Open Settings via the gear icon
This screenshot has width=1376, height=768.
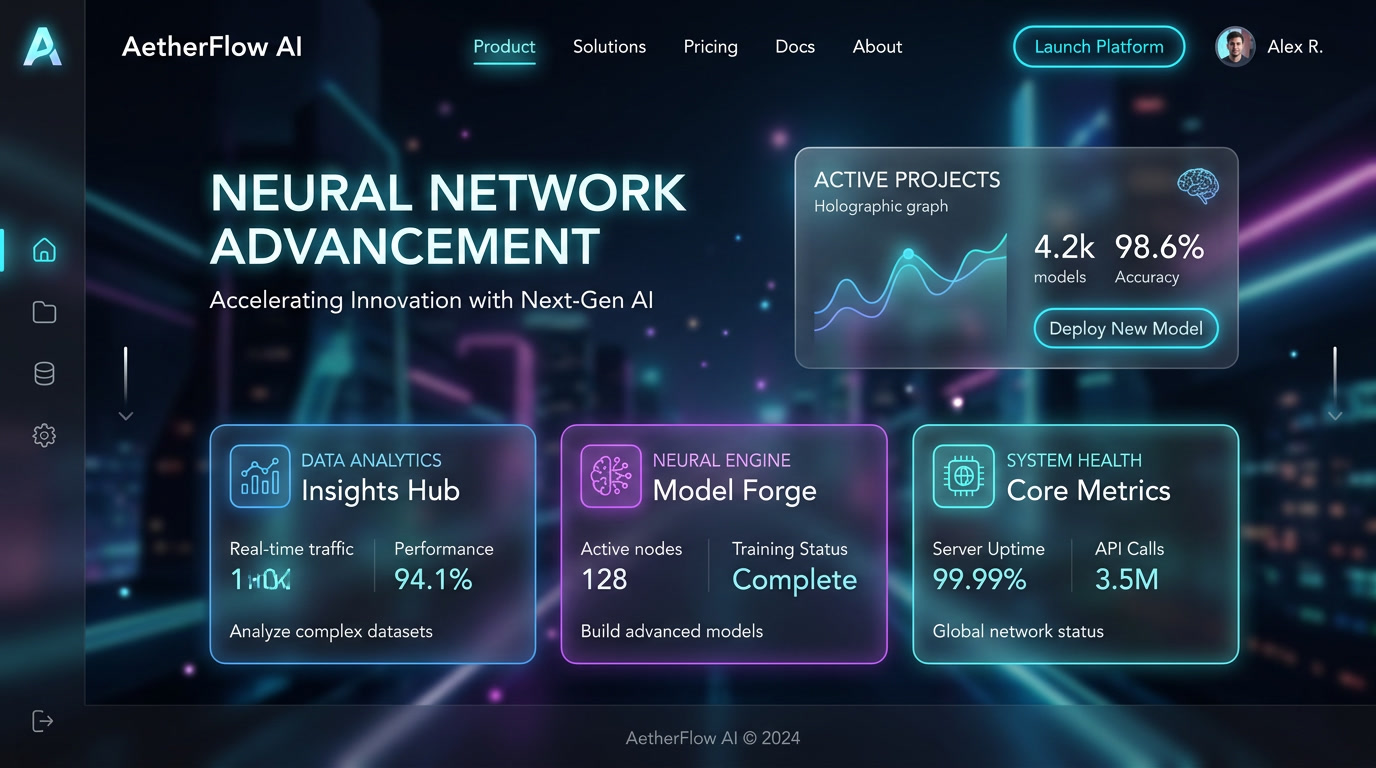pyautogui.click(x=44, y=435)
